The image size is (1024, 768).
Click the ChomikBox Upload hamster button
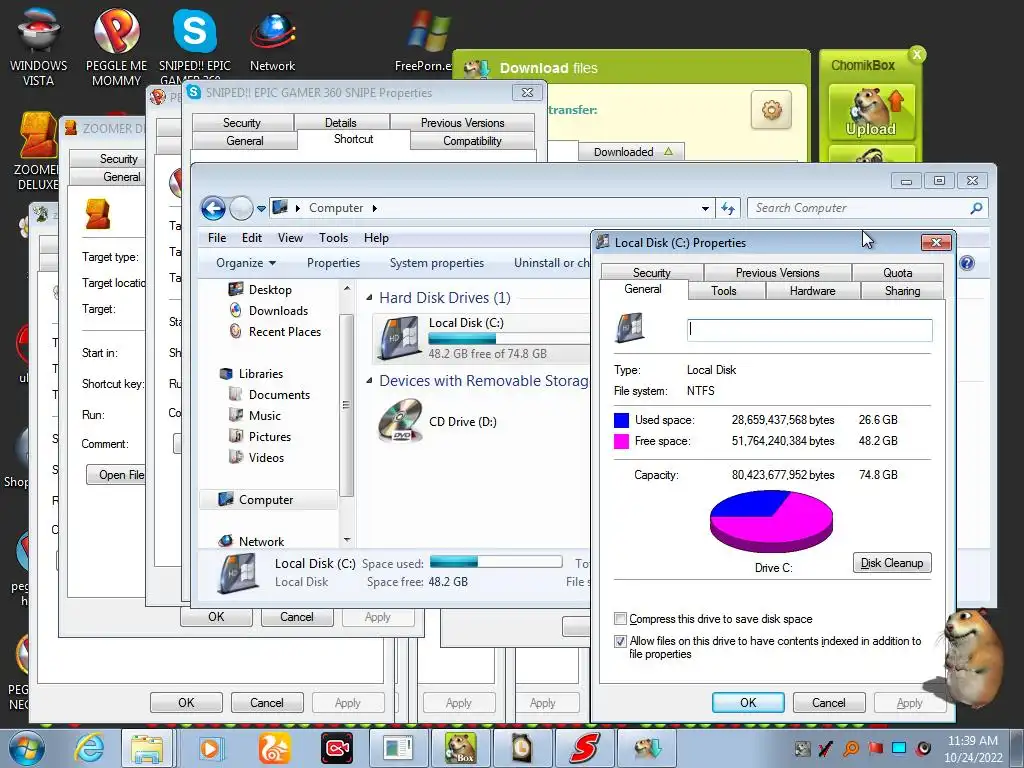871,112
